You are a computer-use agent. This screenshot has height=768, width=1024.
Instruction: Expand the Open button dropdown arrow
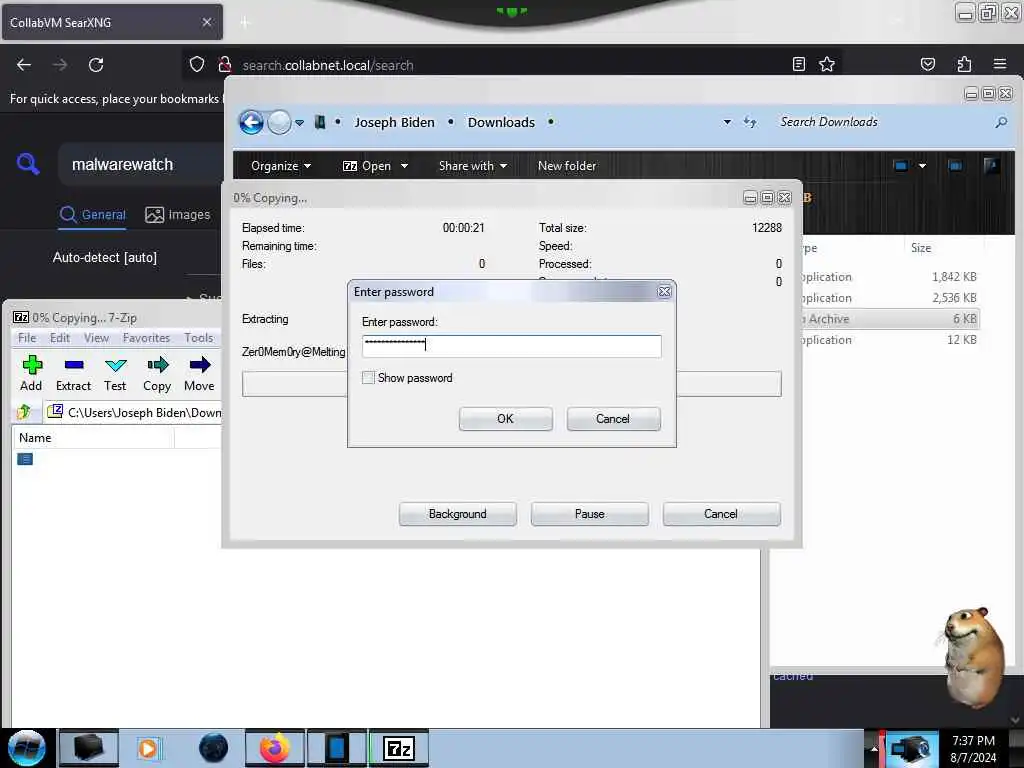[x=404, y=166]
